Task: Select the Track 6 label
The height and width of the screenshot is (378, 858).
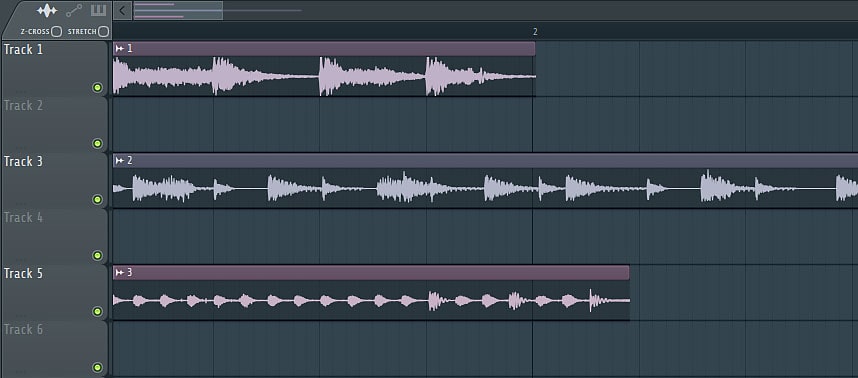Action: (23, 330)
